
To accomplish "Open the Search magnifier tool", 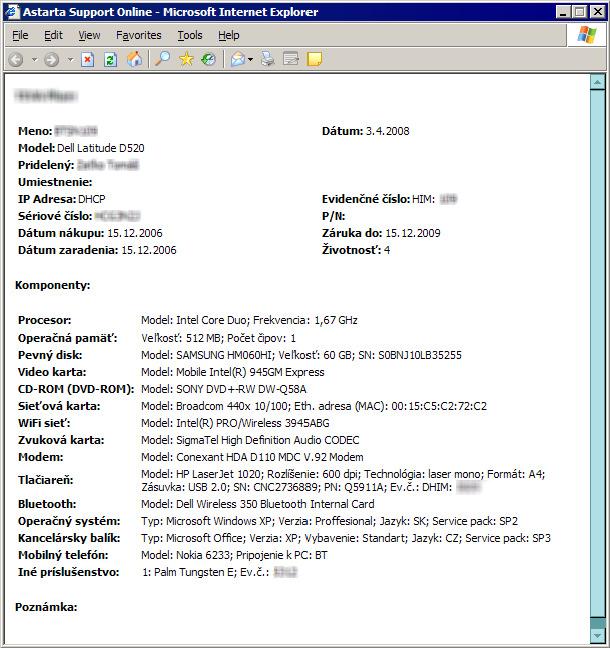I will tap(162, 59).
